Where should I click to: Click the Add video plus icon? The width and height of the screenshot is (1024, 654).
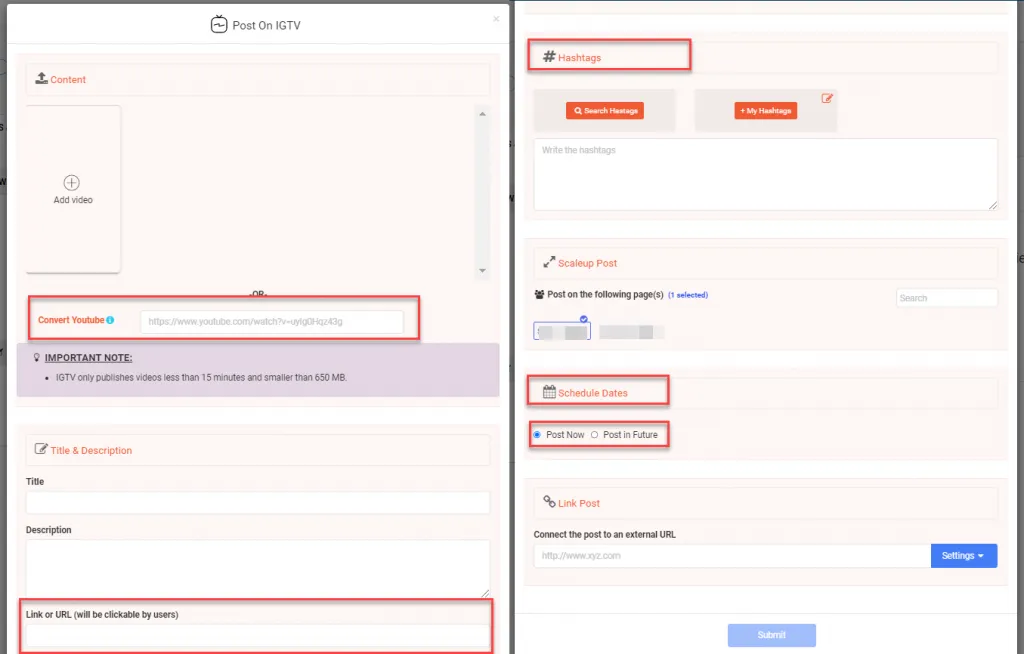(72, 183)
